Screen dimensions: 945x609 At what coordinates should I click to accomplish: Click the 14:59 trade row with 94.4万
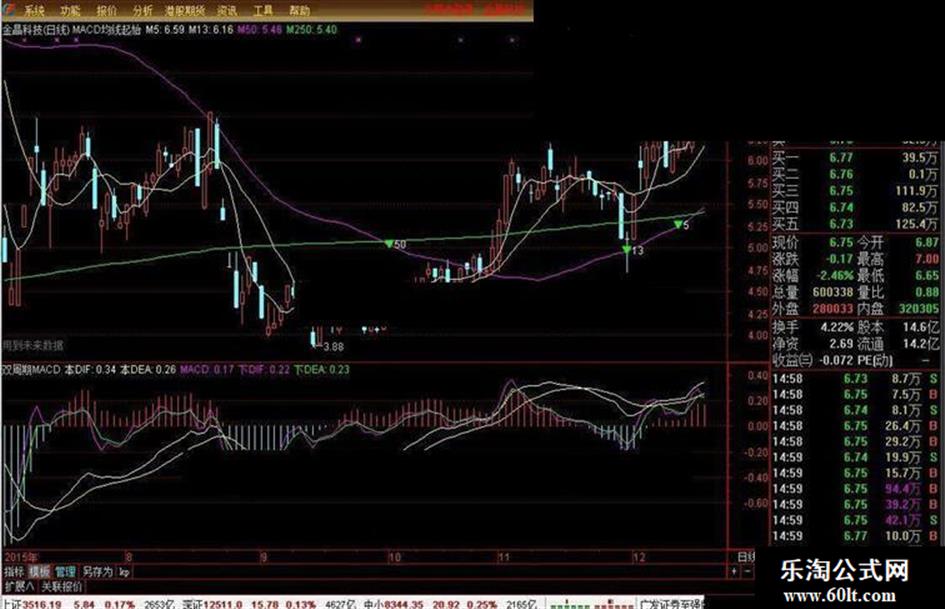[855, 489]
